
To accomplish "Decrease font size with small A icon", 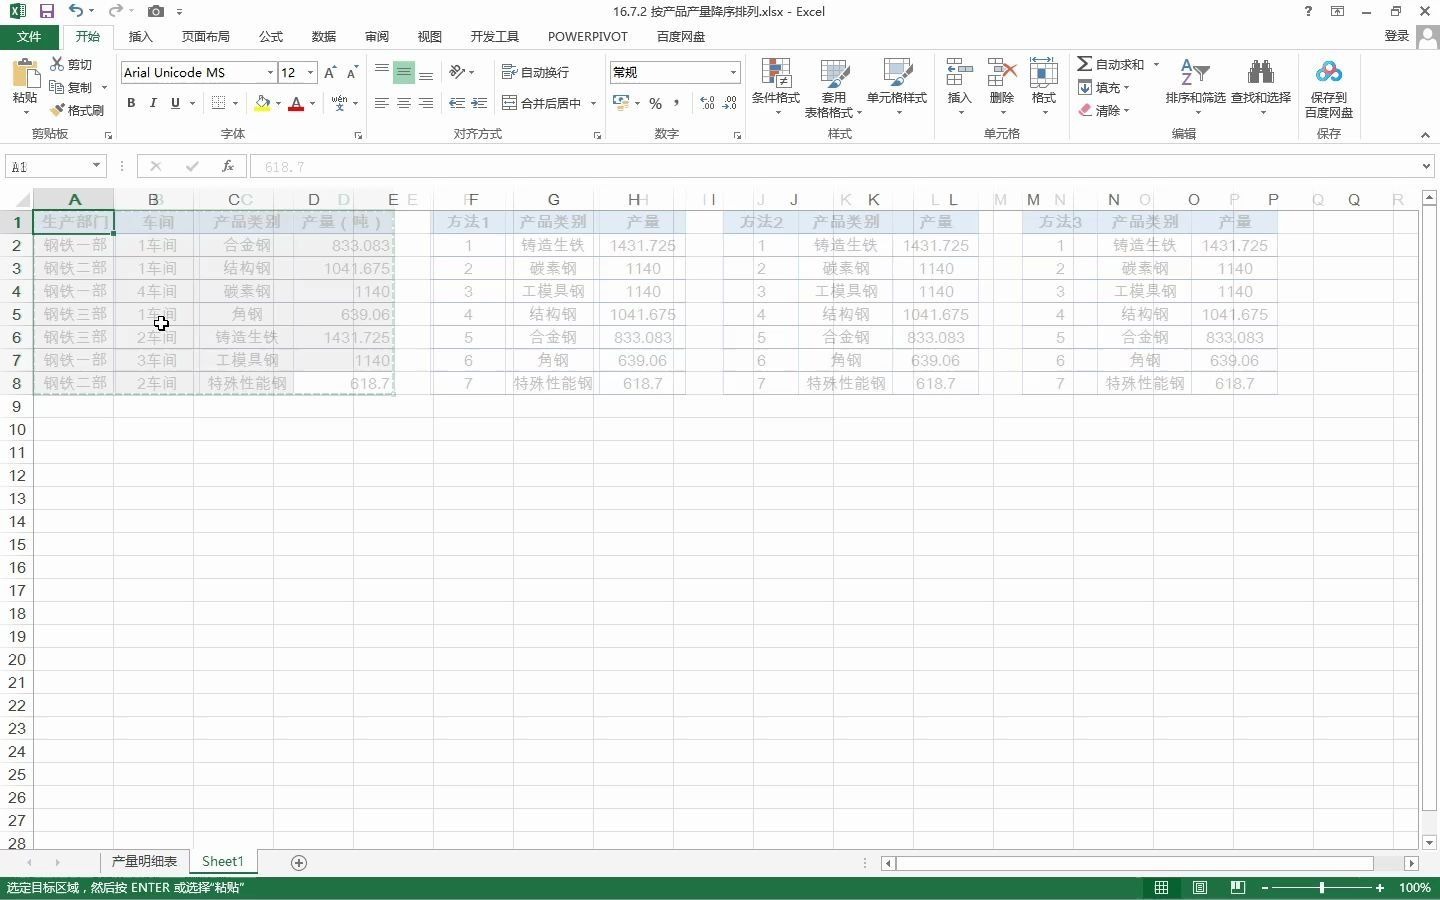I will (352, 72).
